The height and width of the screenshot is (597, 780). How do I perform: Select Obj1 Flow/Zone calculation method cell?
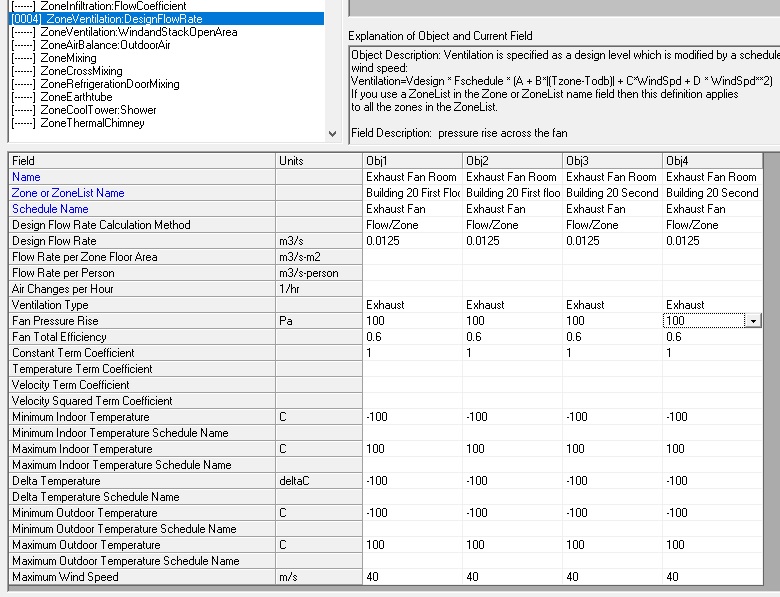pos(412,225)
